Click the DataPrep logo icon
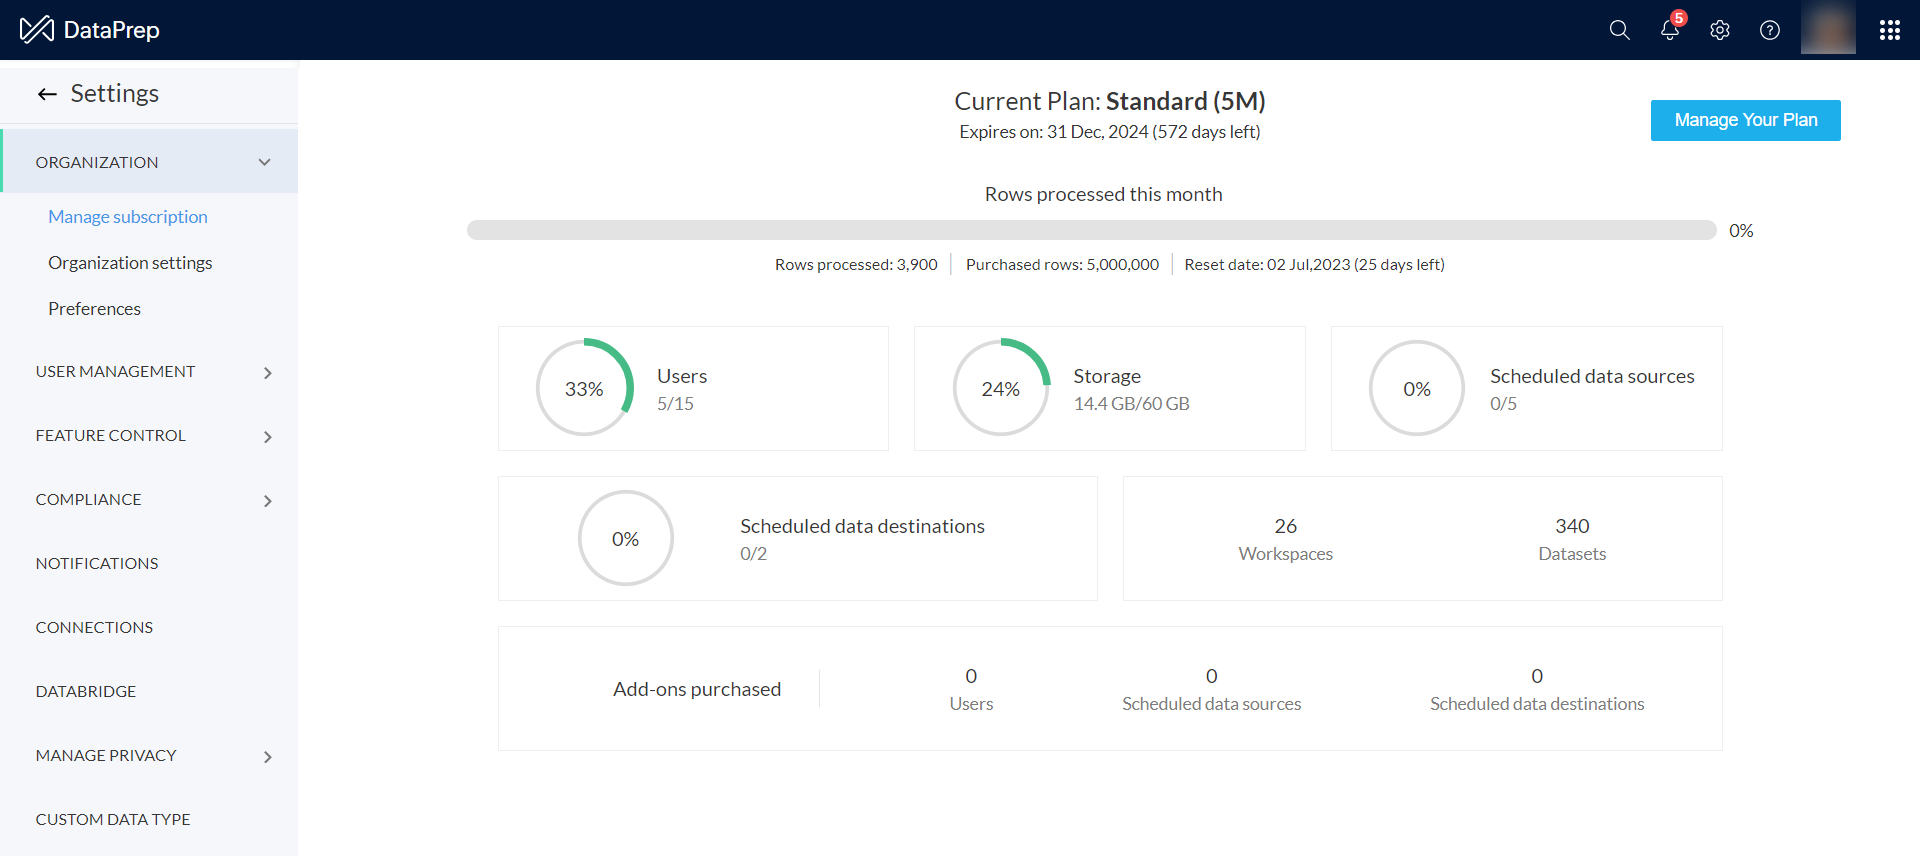 pyautogui.click(x=37, y=30)
